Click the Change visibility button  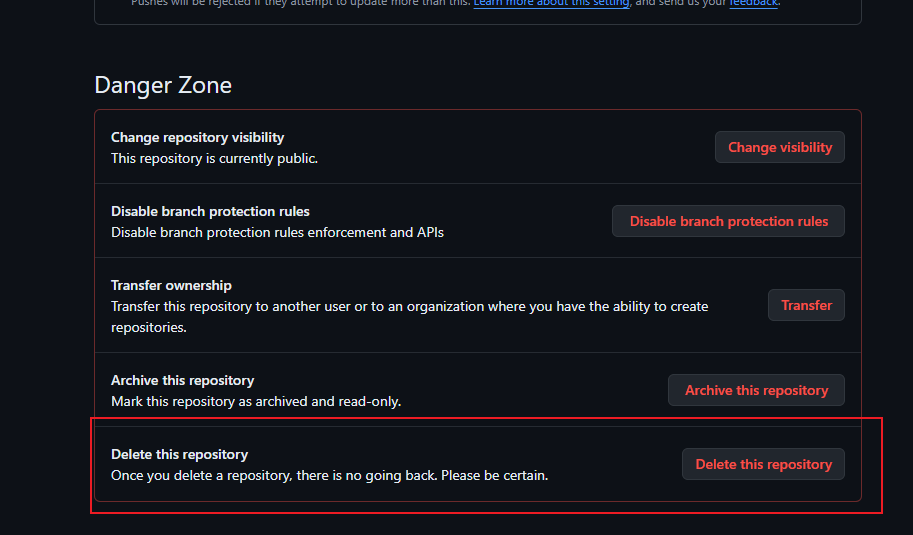pos(780,147)
